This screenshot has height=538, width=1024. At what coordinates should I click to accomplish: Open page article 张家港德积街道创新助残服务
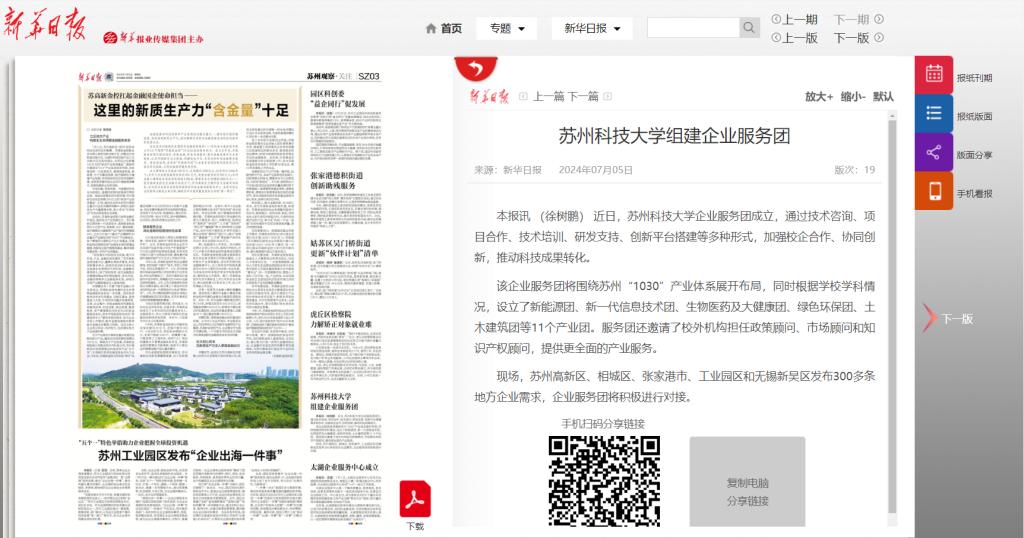click(x=336, y=180)
